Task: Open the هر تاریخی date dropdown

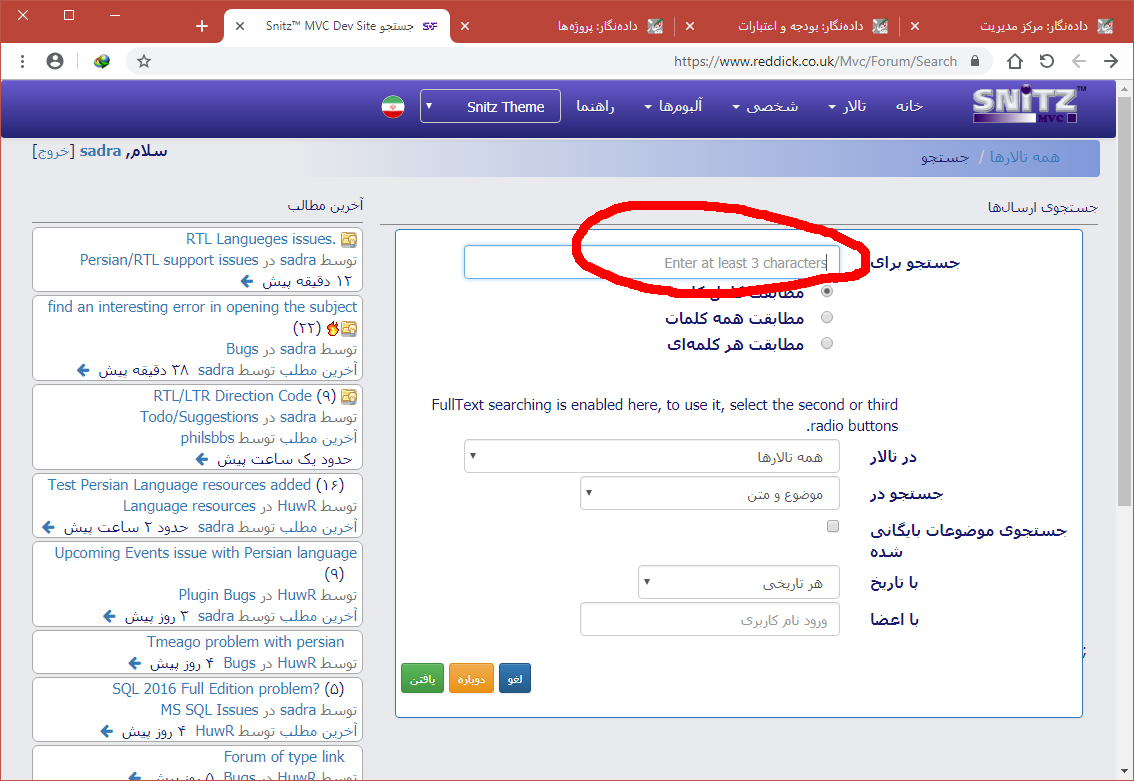Action: [738, 582]
